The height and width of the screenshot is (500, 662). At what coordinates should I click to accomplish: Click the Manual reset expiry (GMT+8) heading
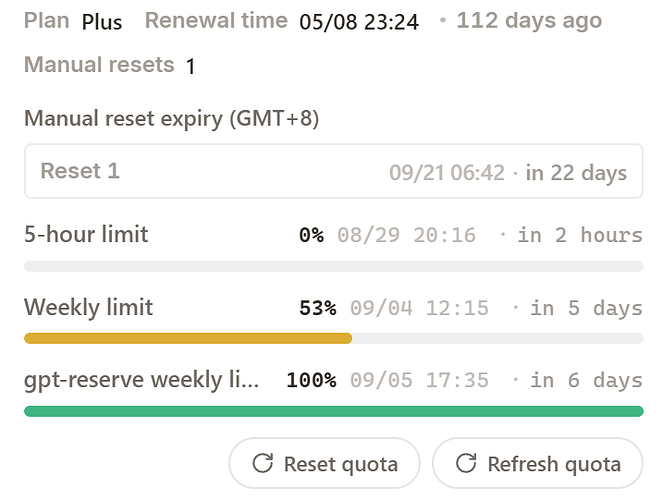[171, 118]
